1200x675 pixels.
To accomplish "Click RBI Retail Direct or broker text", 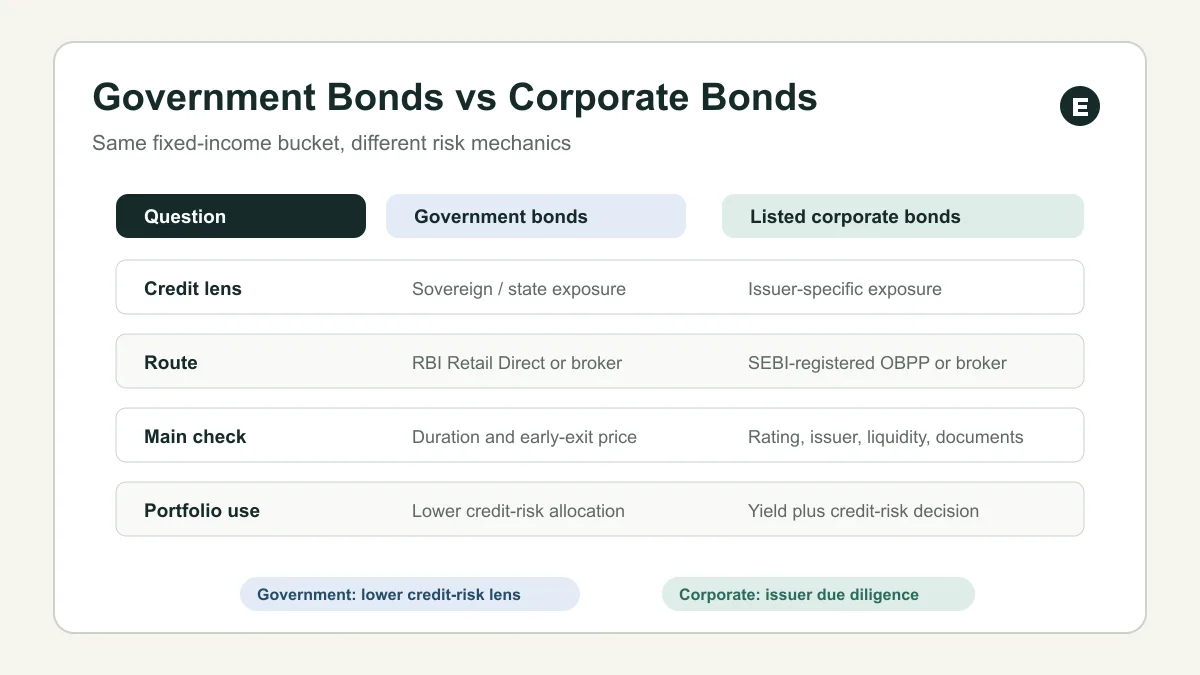I will point(517,363).
